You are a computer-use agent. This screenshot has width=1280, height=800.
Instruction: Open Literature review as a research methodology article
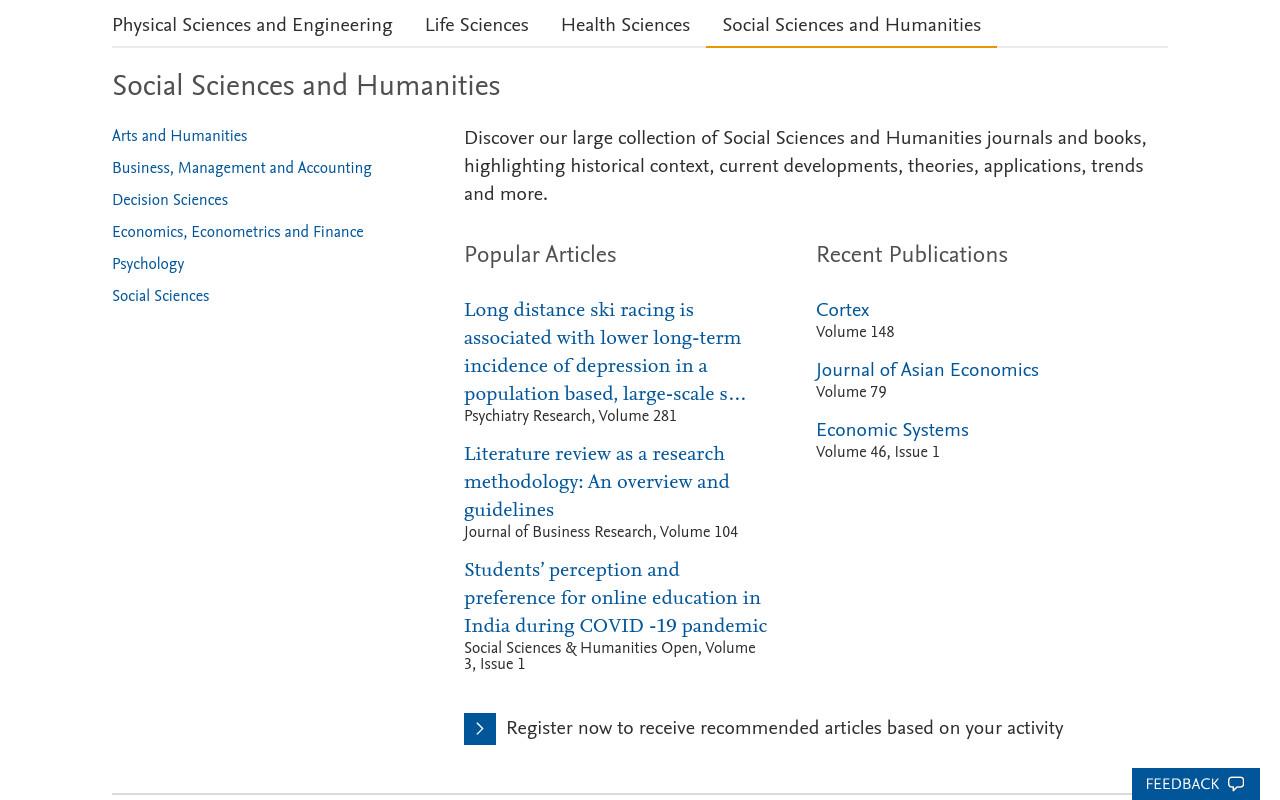pos(597,482)
